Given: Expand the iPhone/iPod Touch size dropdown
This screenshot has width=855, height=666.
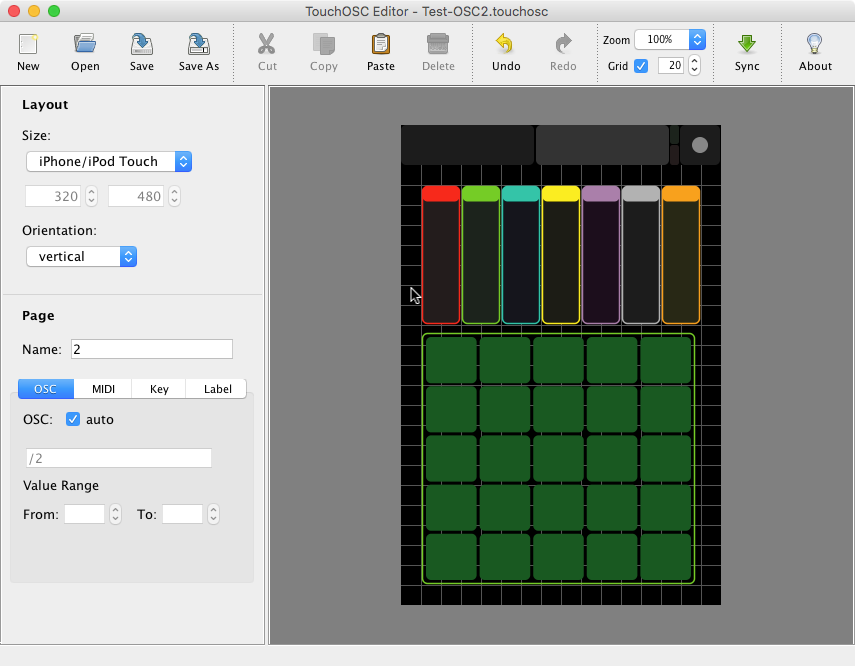Looking at the screenshot, I should click(x=108, y=161).
